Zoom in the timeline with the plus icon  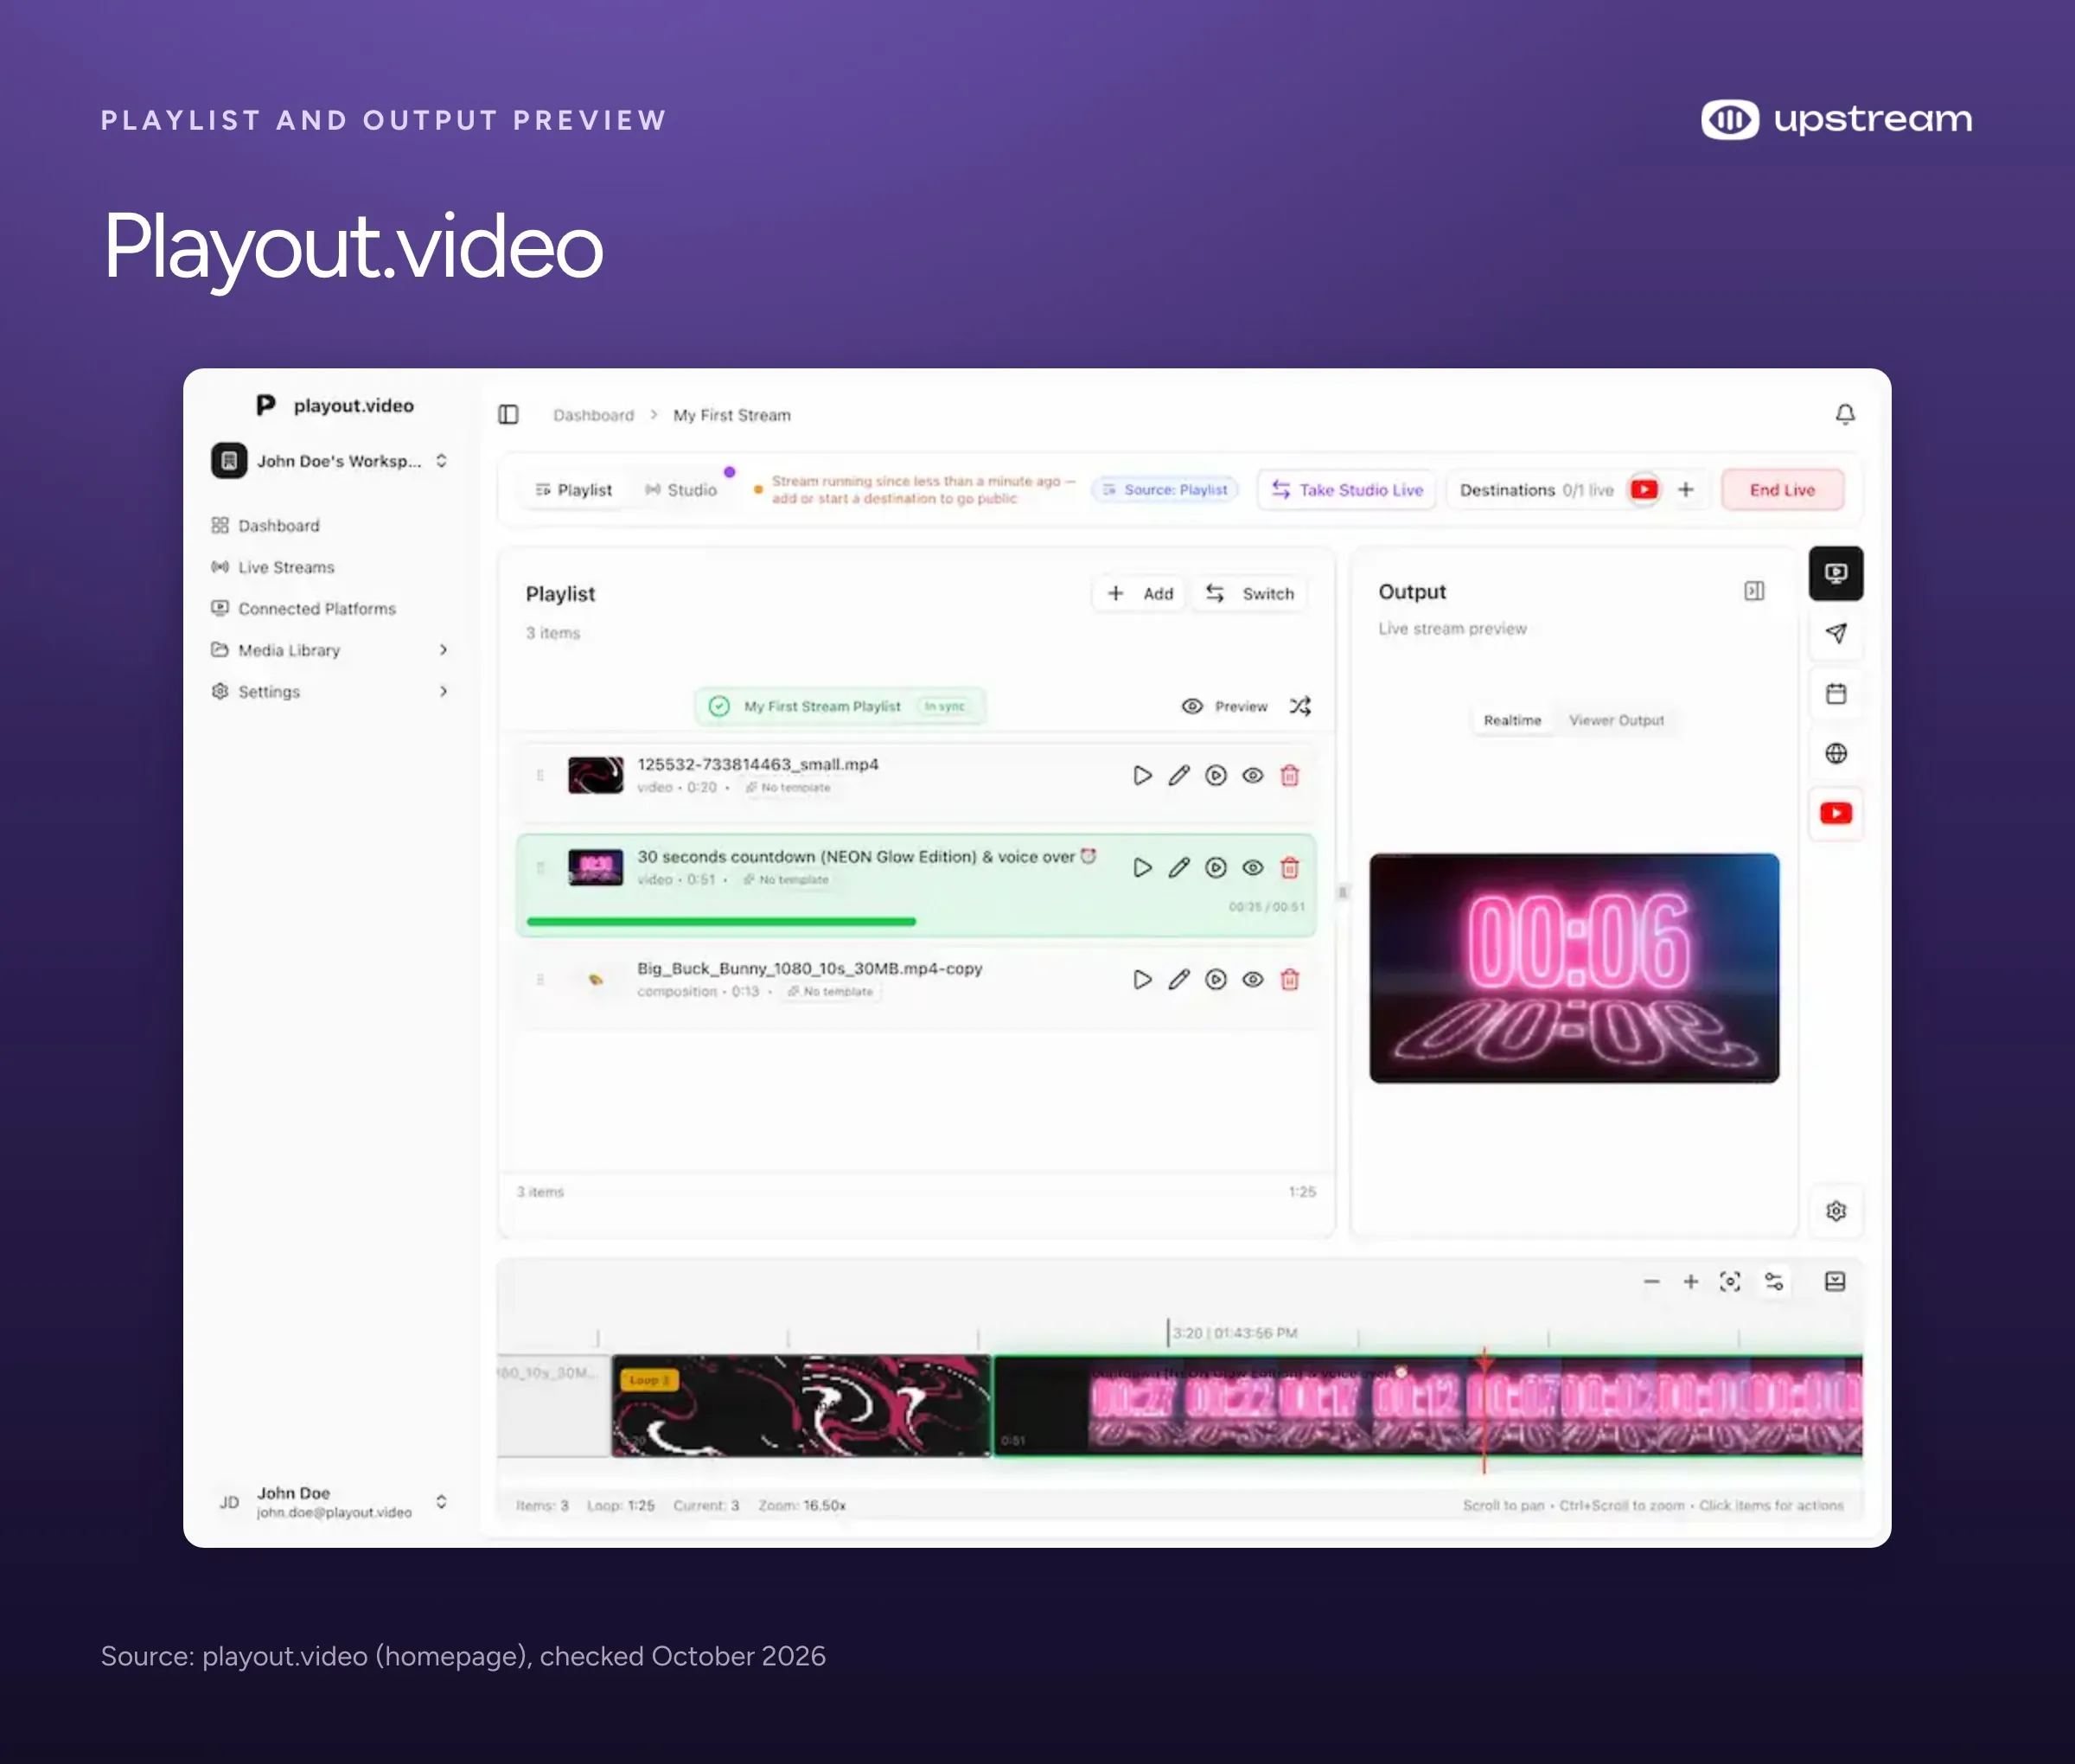(1690, 1281)
